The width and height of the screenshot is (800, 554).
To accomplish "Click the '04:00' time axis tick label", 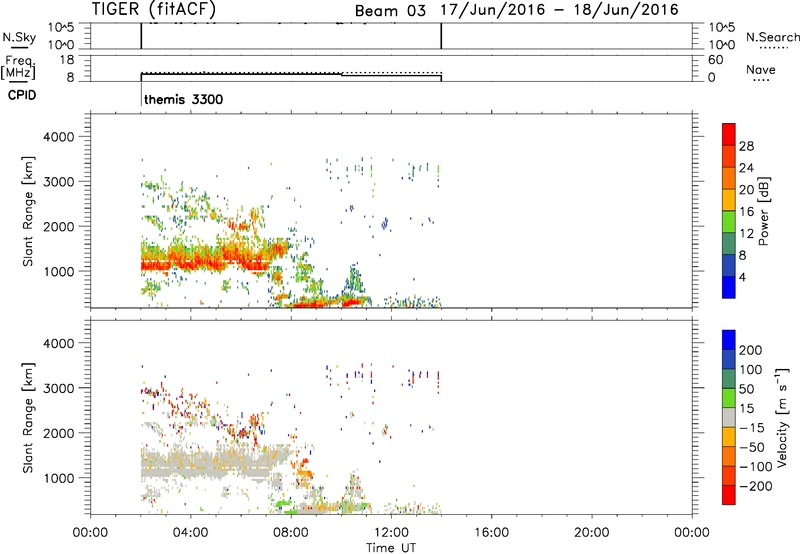I will [x=191, y=533].
